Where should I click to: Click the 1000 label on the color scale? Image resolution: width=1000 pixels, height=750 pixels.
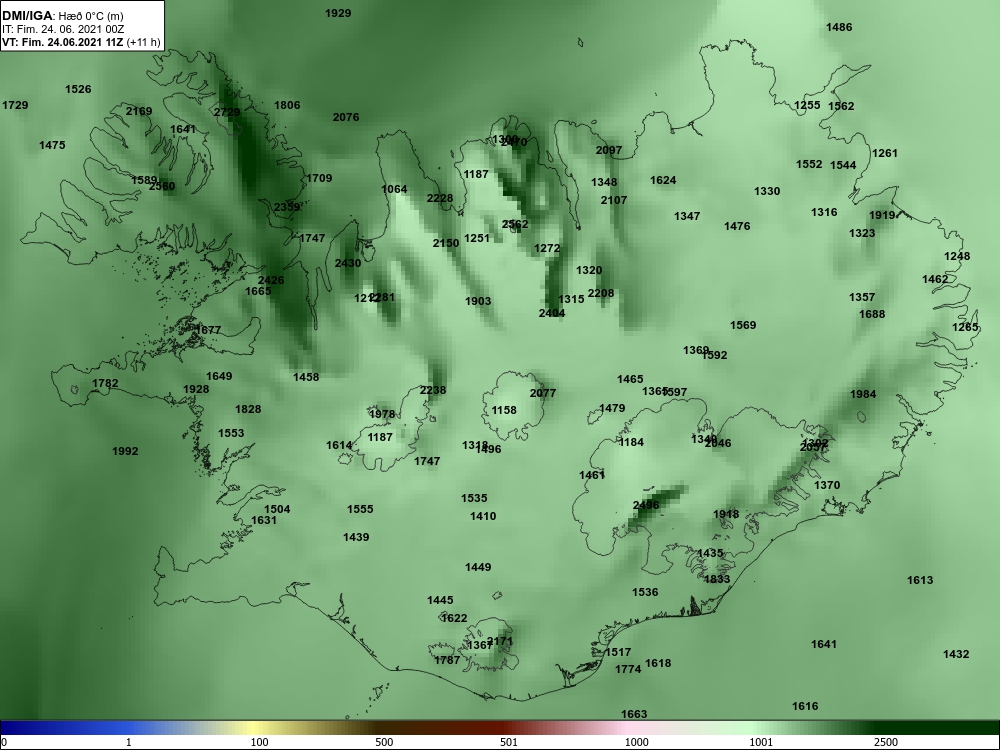click(636, 742)
